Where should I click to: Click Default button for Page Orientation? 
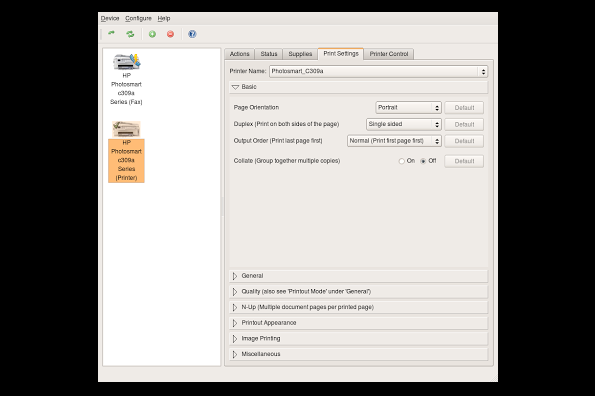[464, 108]
